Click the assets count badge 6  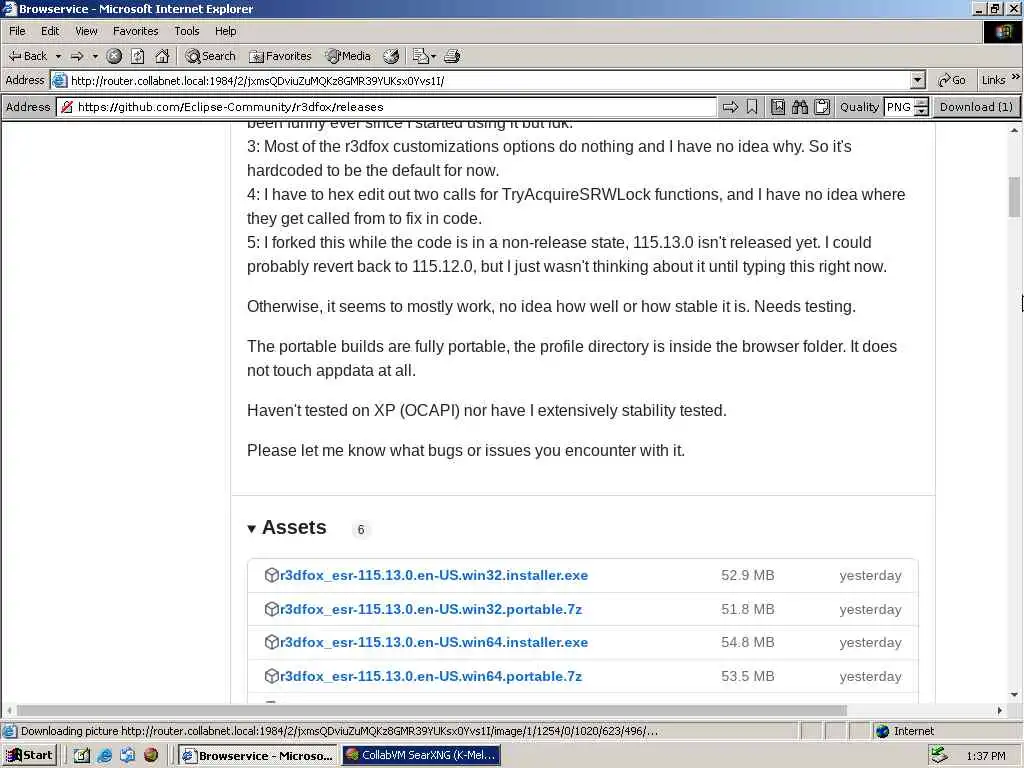tap(360, 530)
